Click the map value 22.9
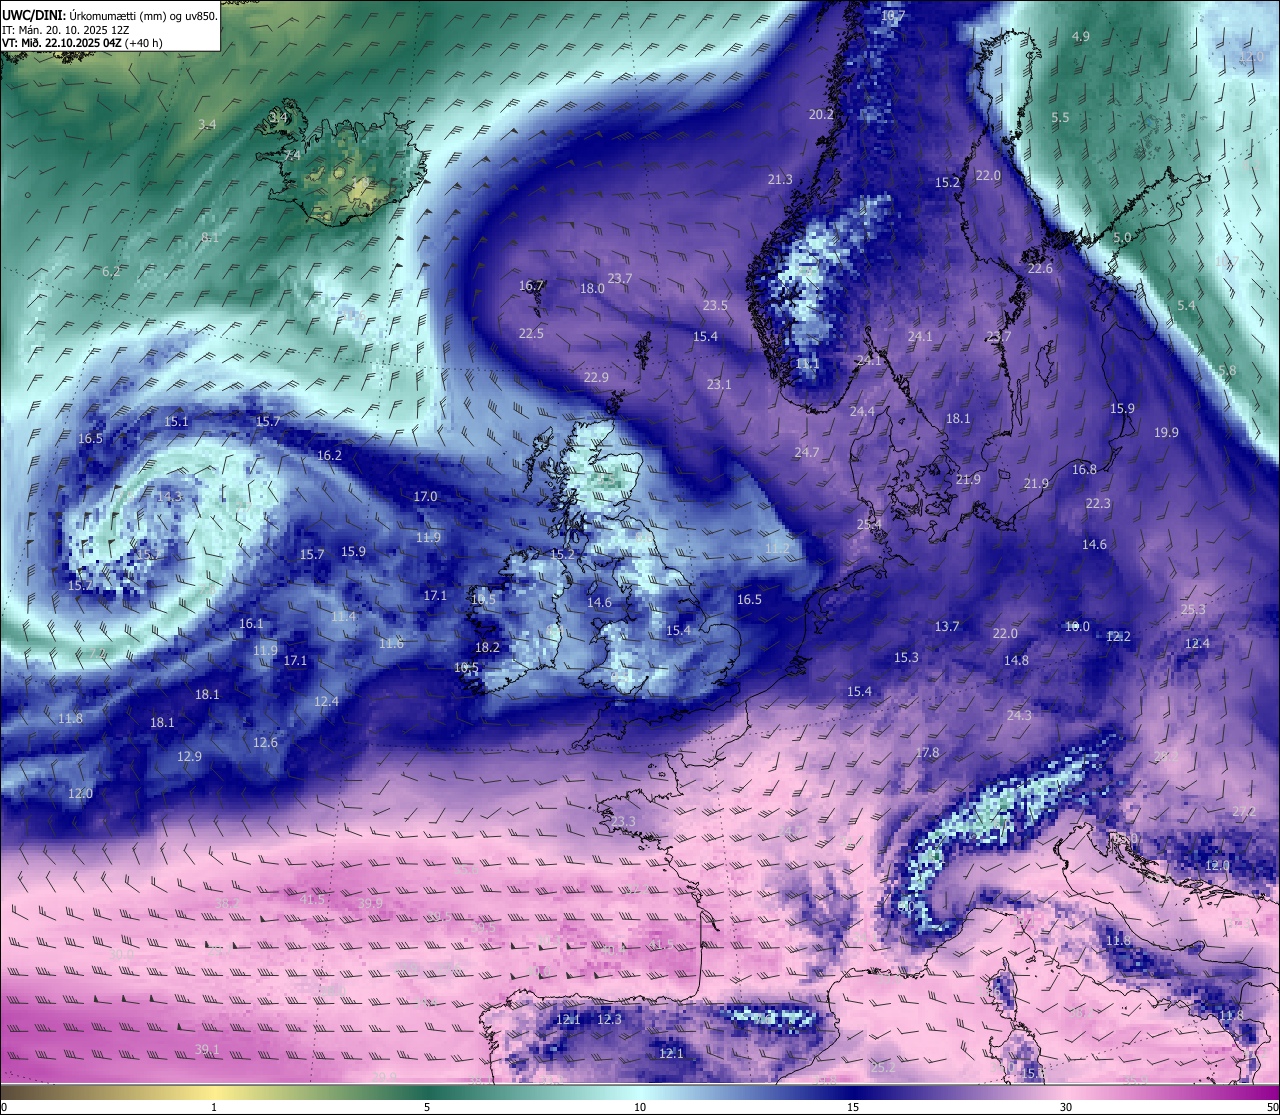The height and width of the screenshot is (1115, 1280). 596,377
